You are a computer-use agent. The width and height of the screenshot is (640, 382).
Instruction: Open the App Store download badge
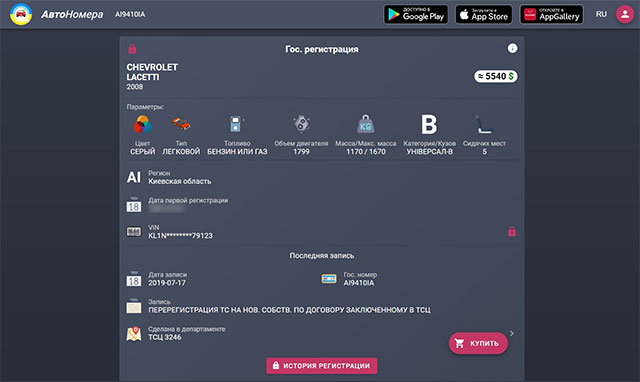(484, 15)
